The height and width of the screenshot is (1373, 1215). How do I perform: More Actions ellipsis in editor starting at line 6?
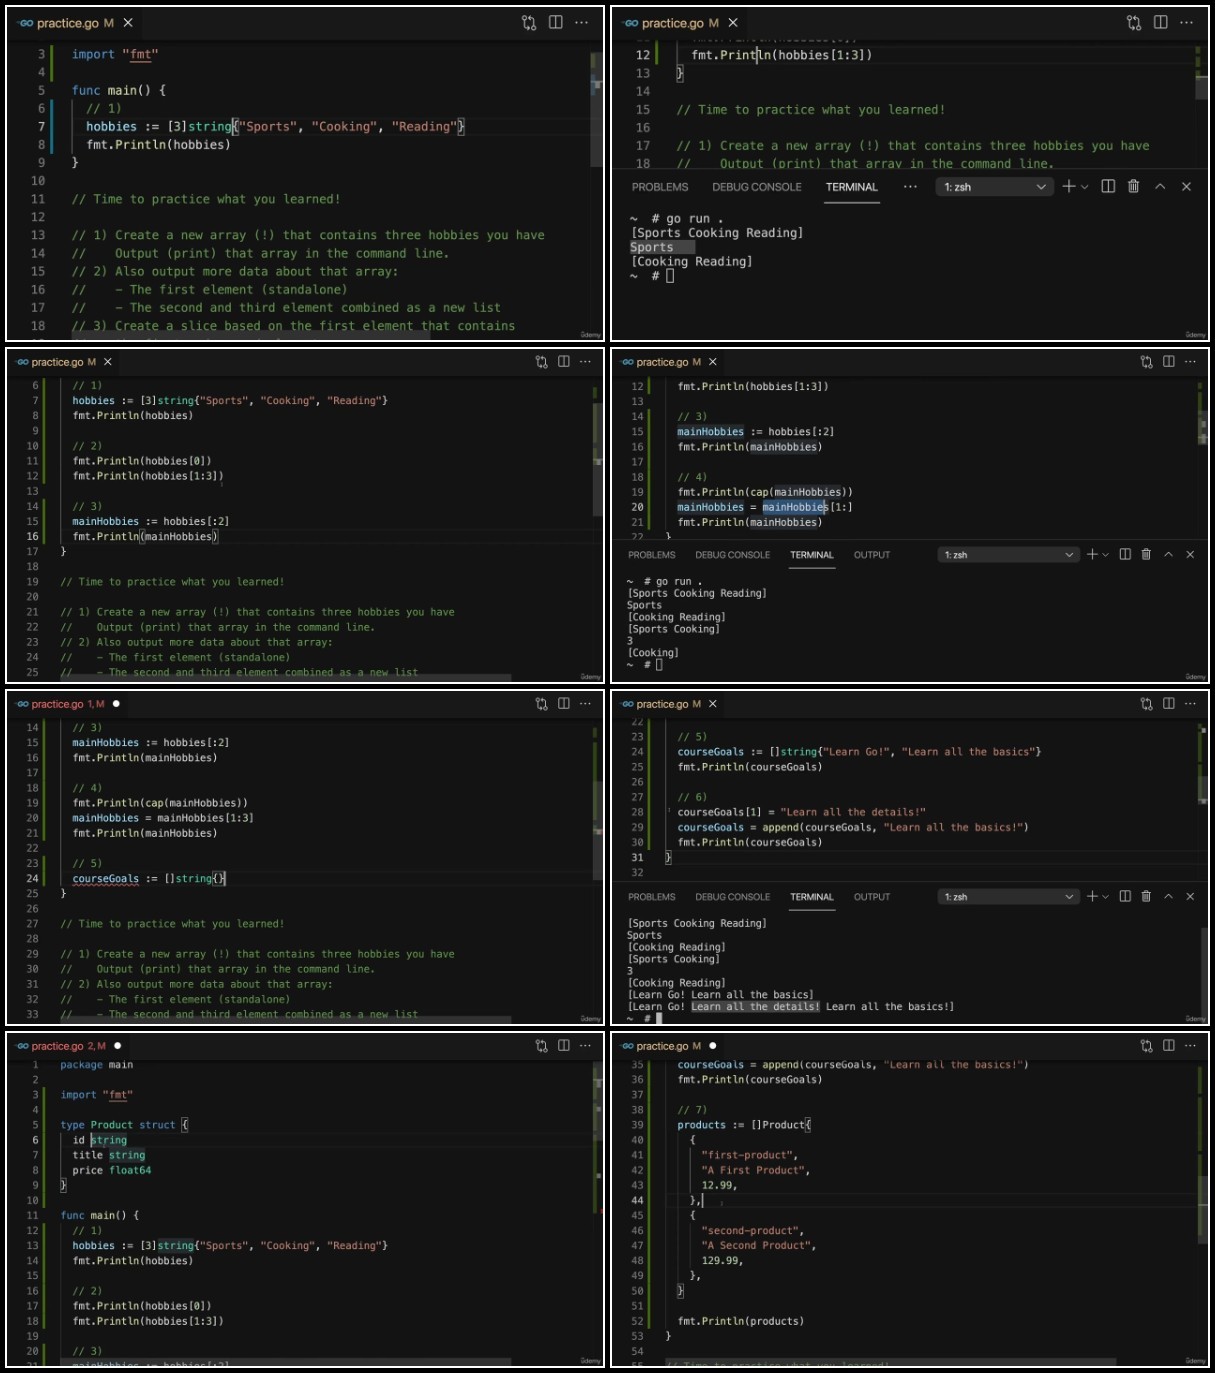coord(586,362)
